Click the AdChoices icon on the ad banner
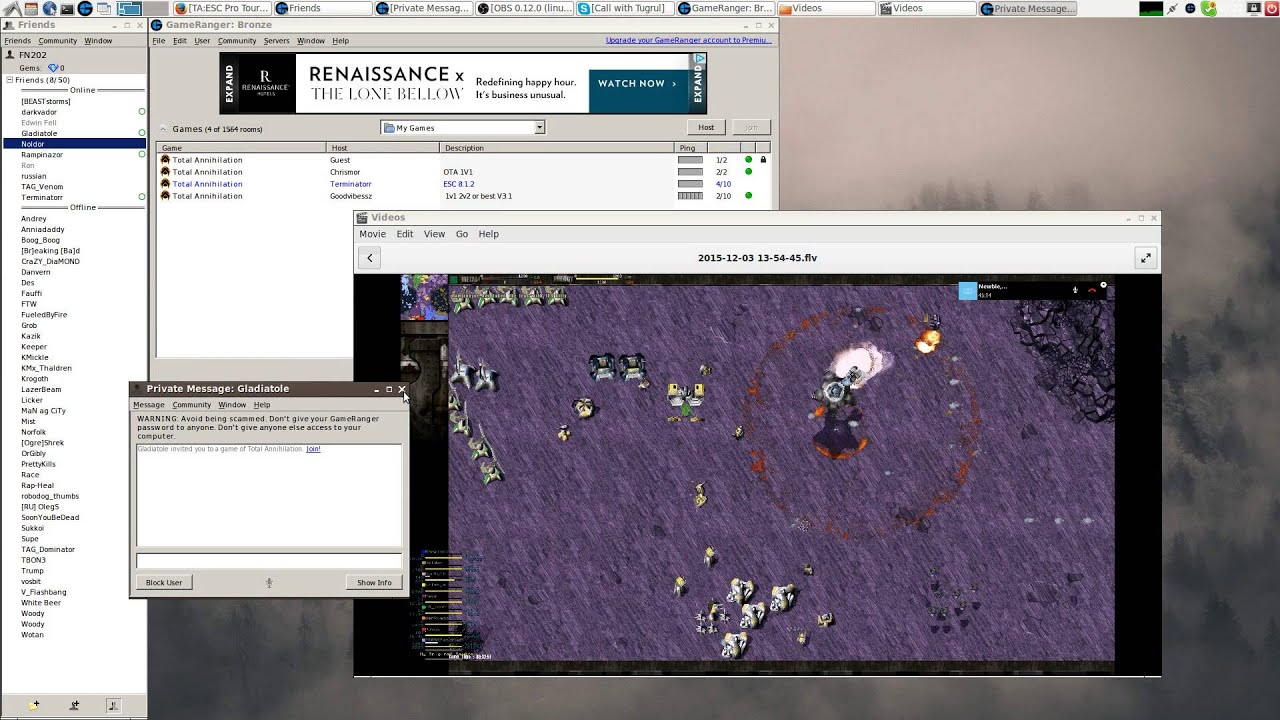Viewport: 1280px width, 720px height. pos(700,59)
